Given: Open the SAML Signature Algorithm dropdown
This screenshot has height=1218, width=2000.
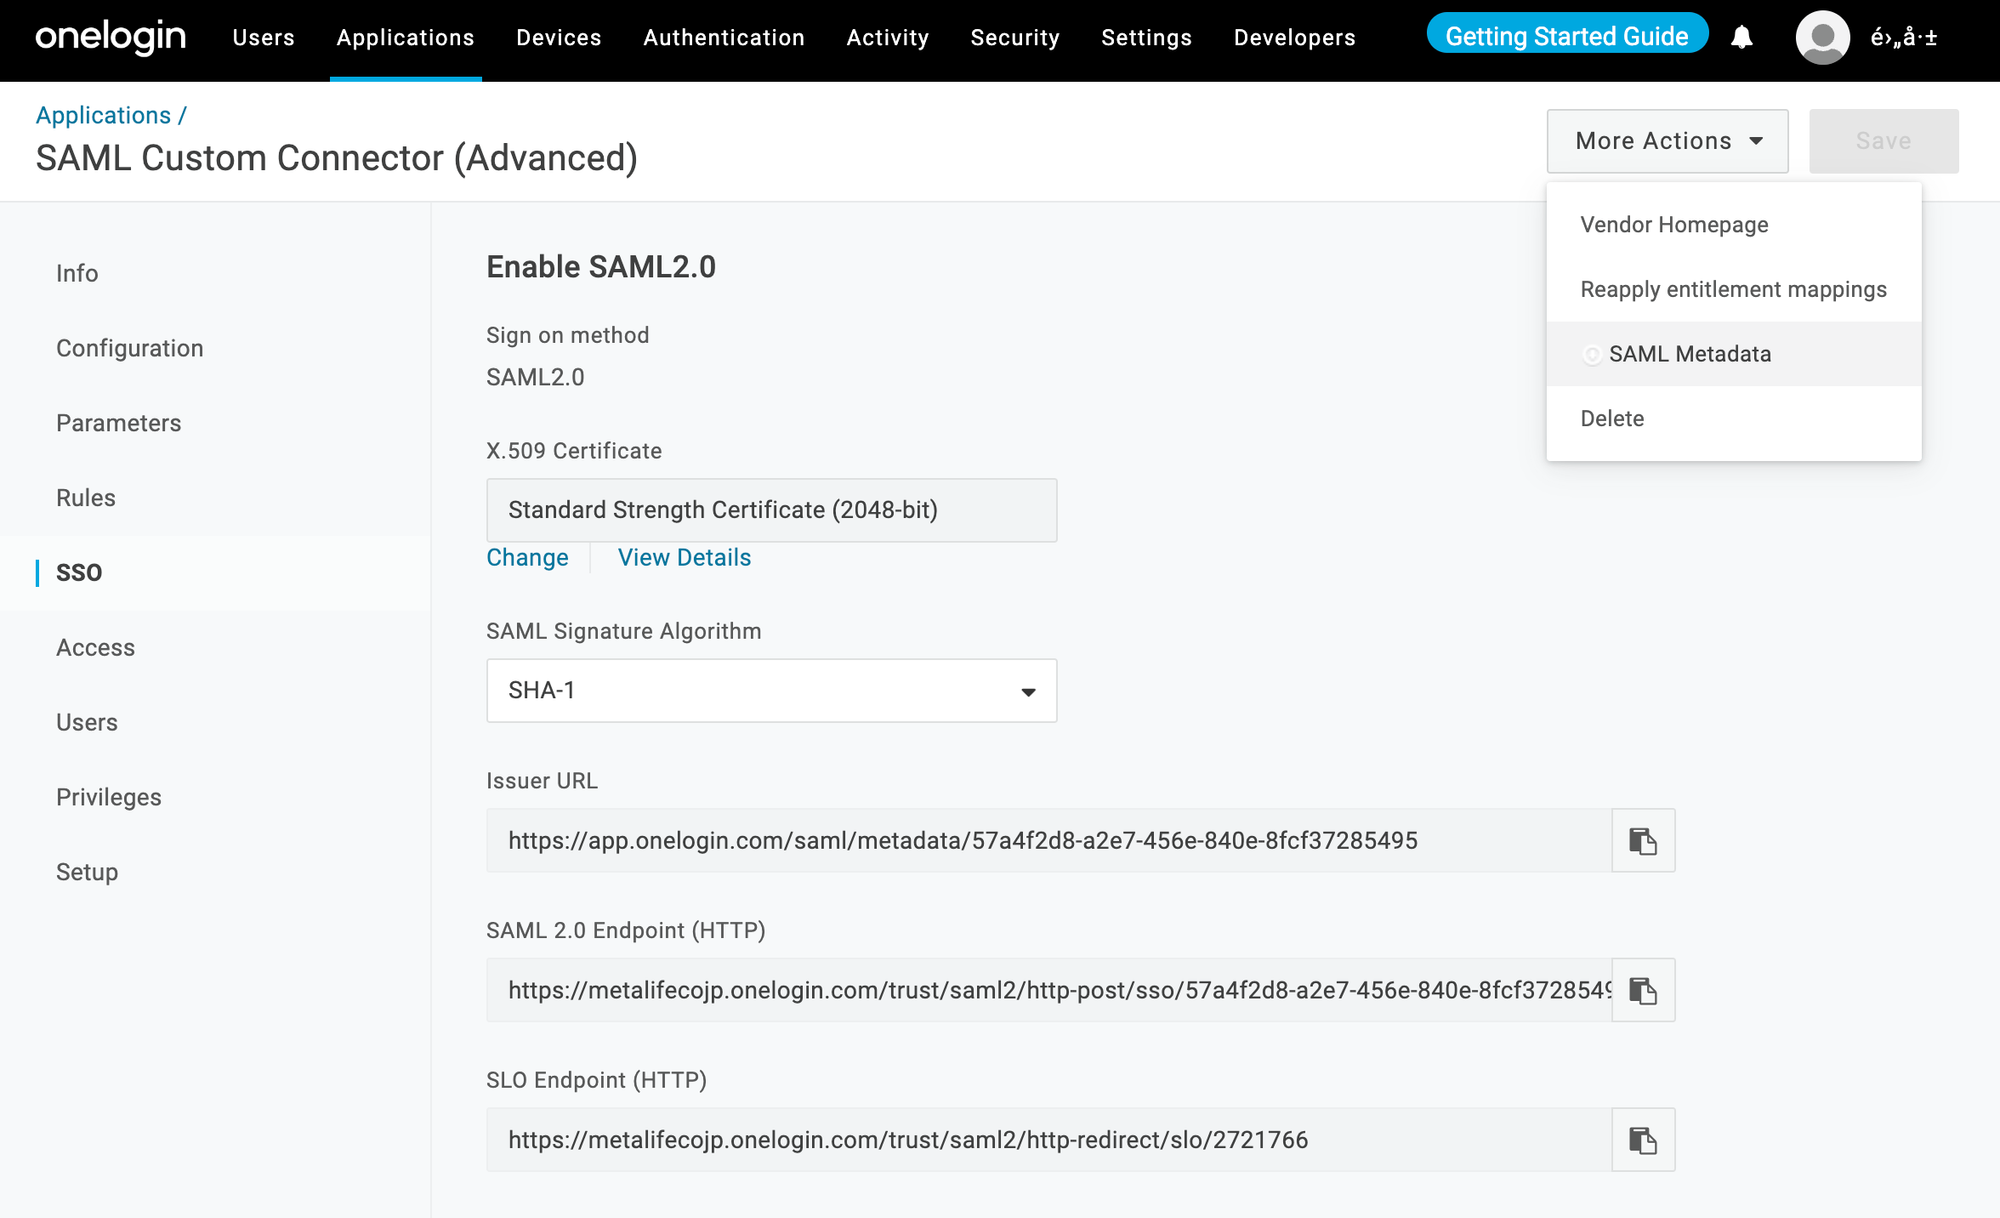Looking at the screenshot, I should click(x=771, y=691).
